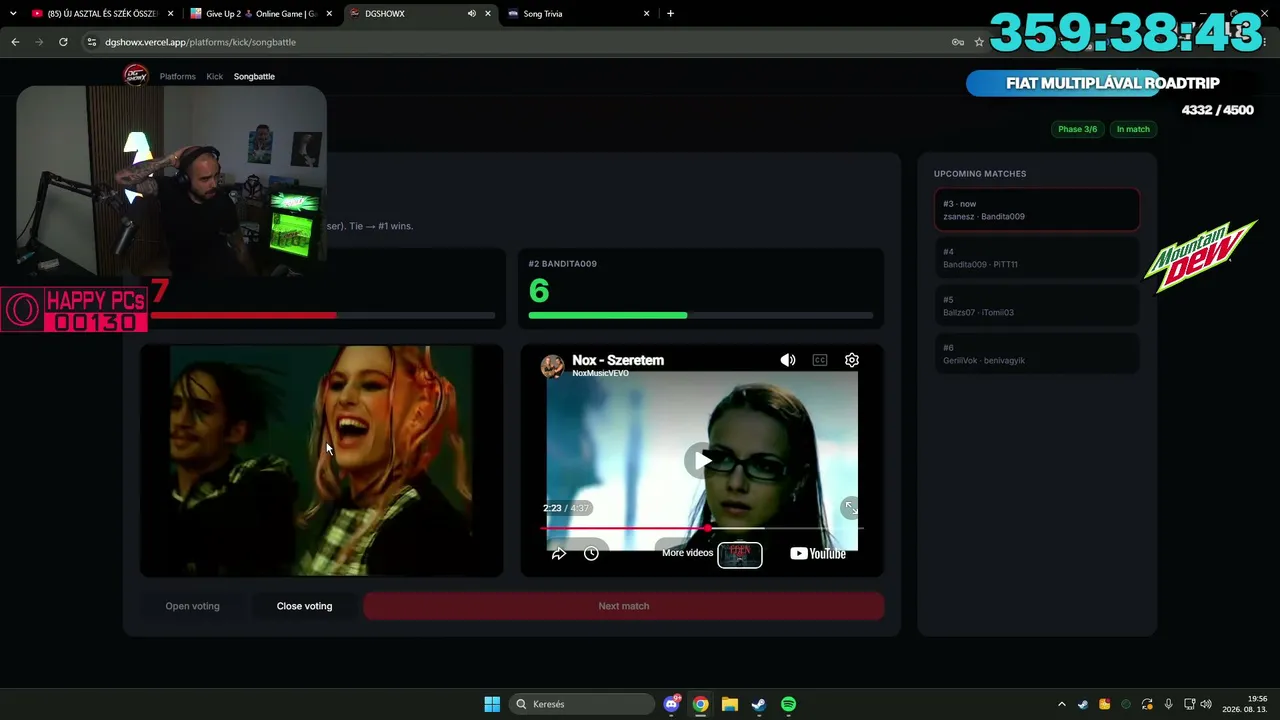View site information icon in address bar

(92, 42)
